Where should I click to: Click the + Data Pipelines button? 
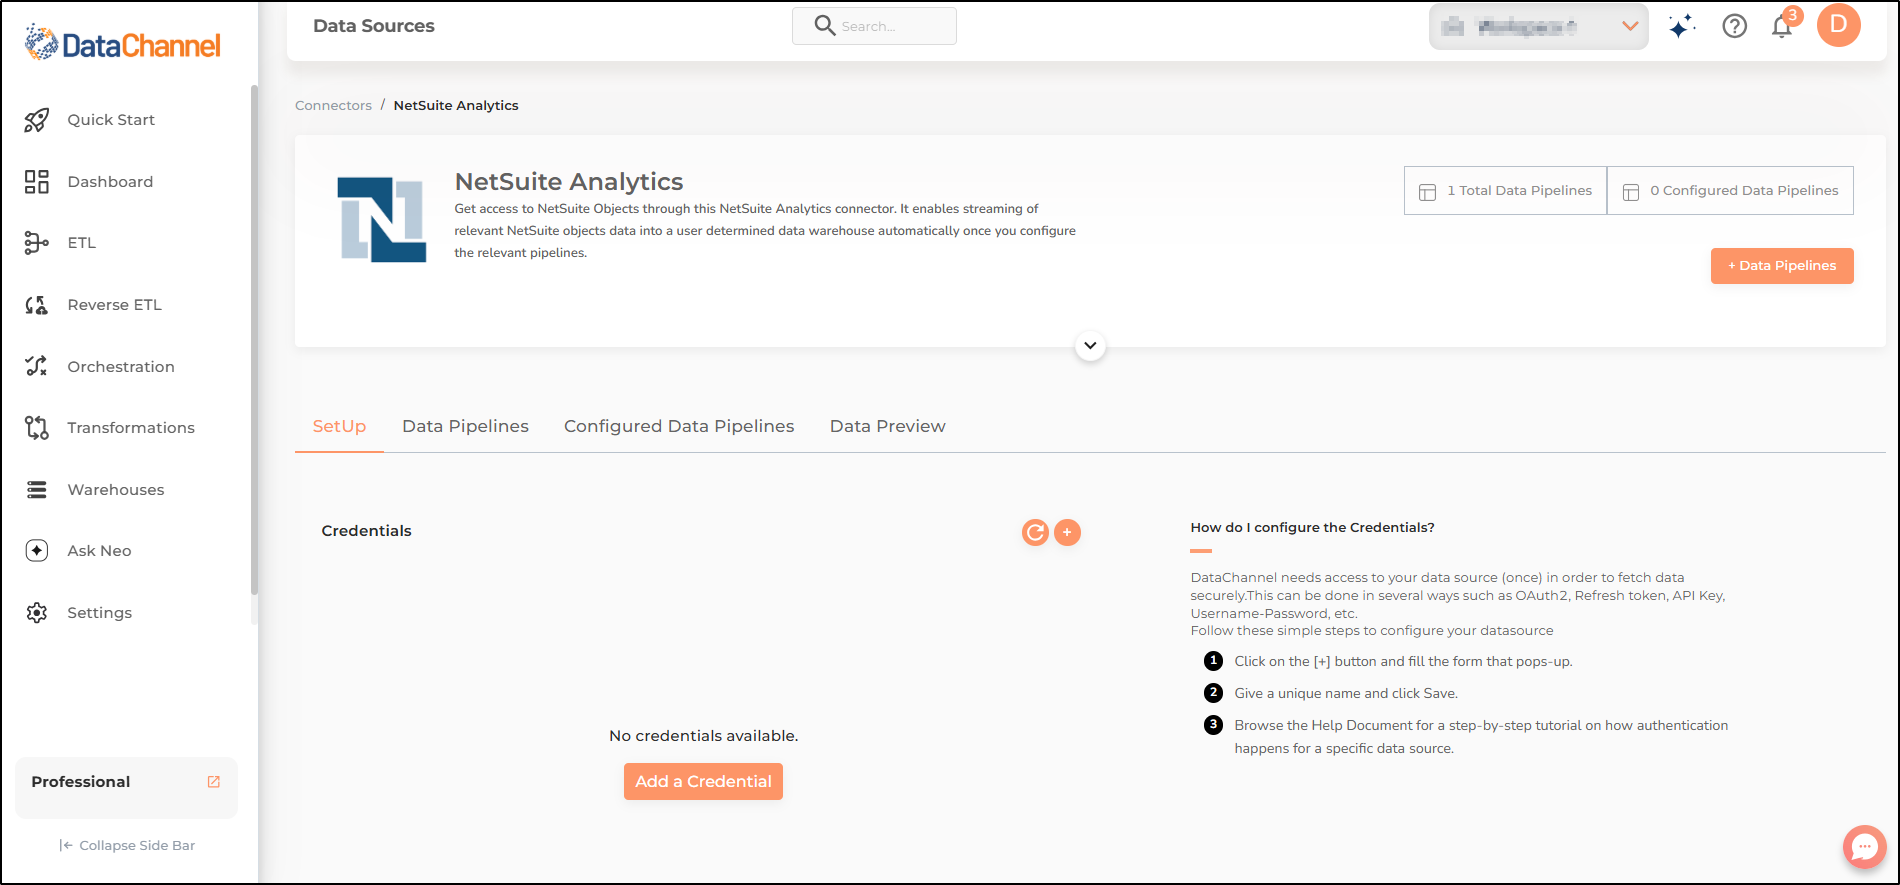tap(1782, 266)
